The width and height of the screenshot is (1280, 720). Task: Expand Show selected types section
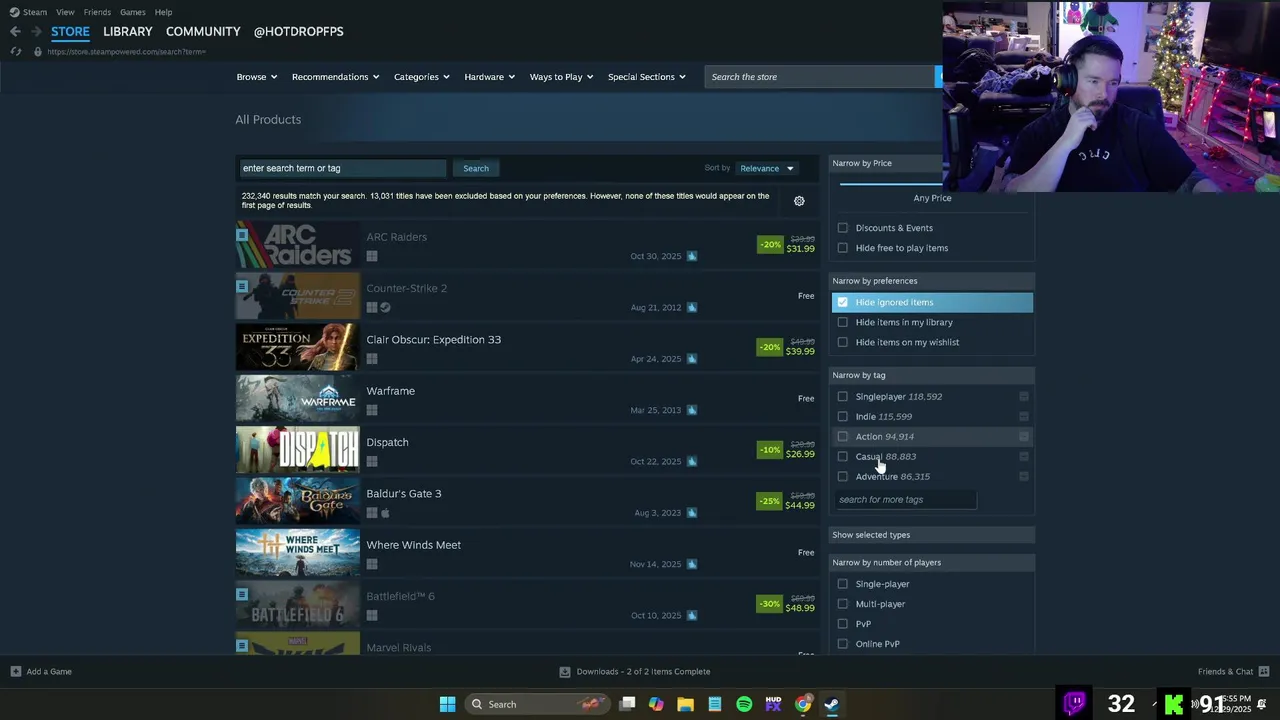click(931, 535)
